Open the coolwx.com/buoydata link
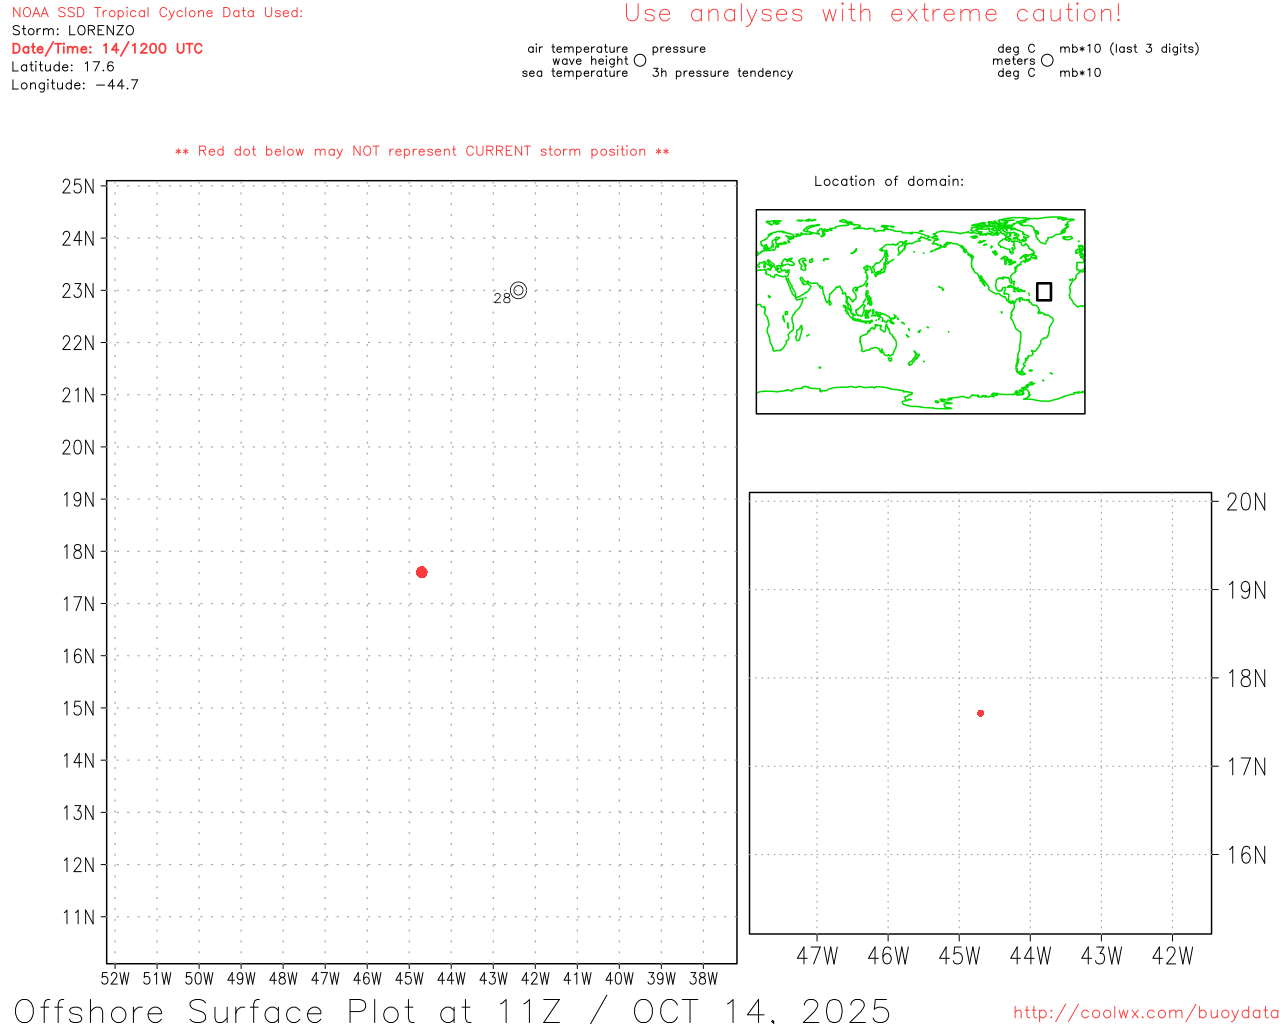 pyautogui.click(x=1145, y=1013)
